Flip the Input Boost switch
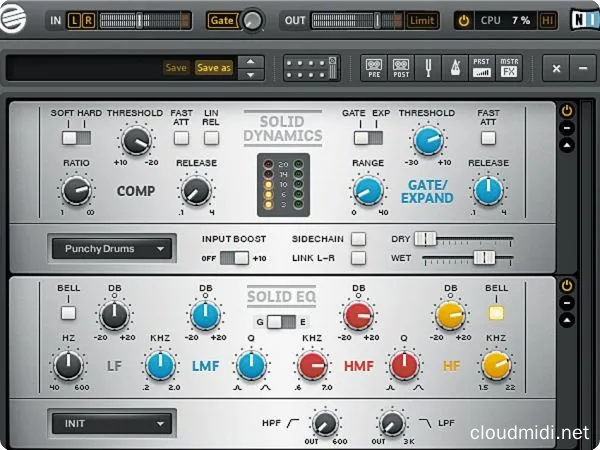 pyautogui.click(x=234, y=258)
